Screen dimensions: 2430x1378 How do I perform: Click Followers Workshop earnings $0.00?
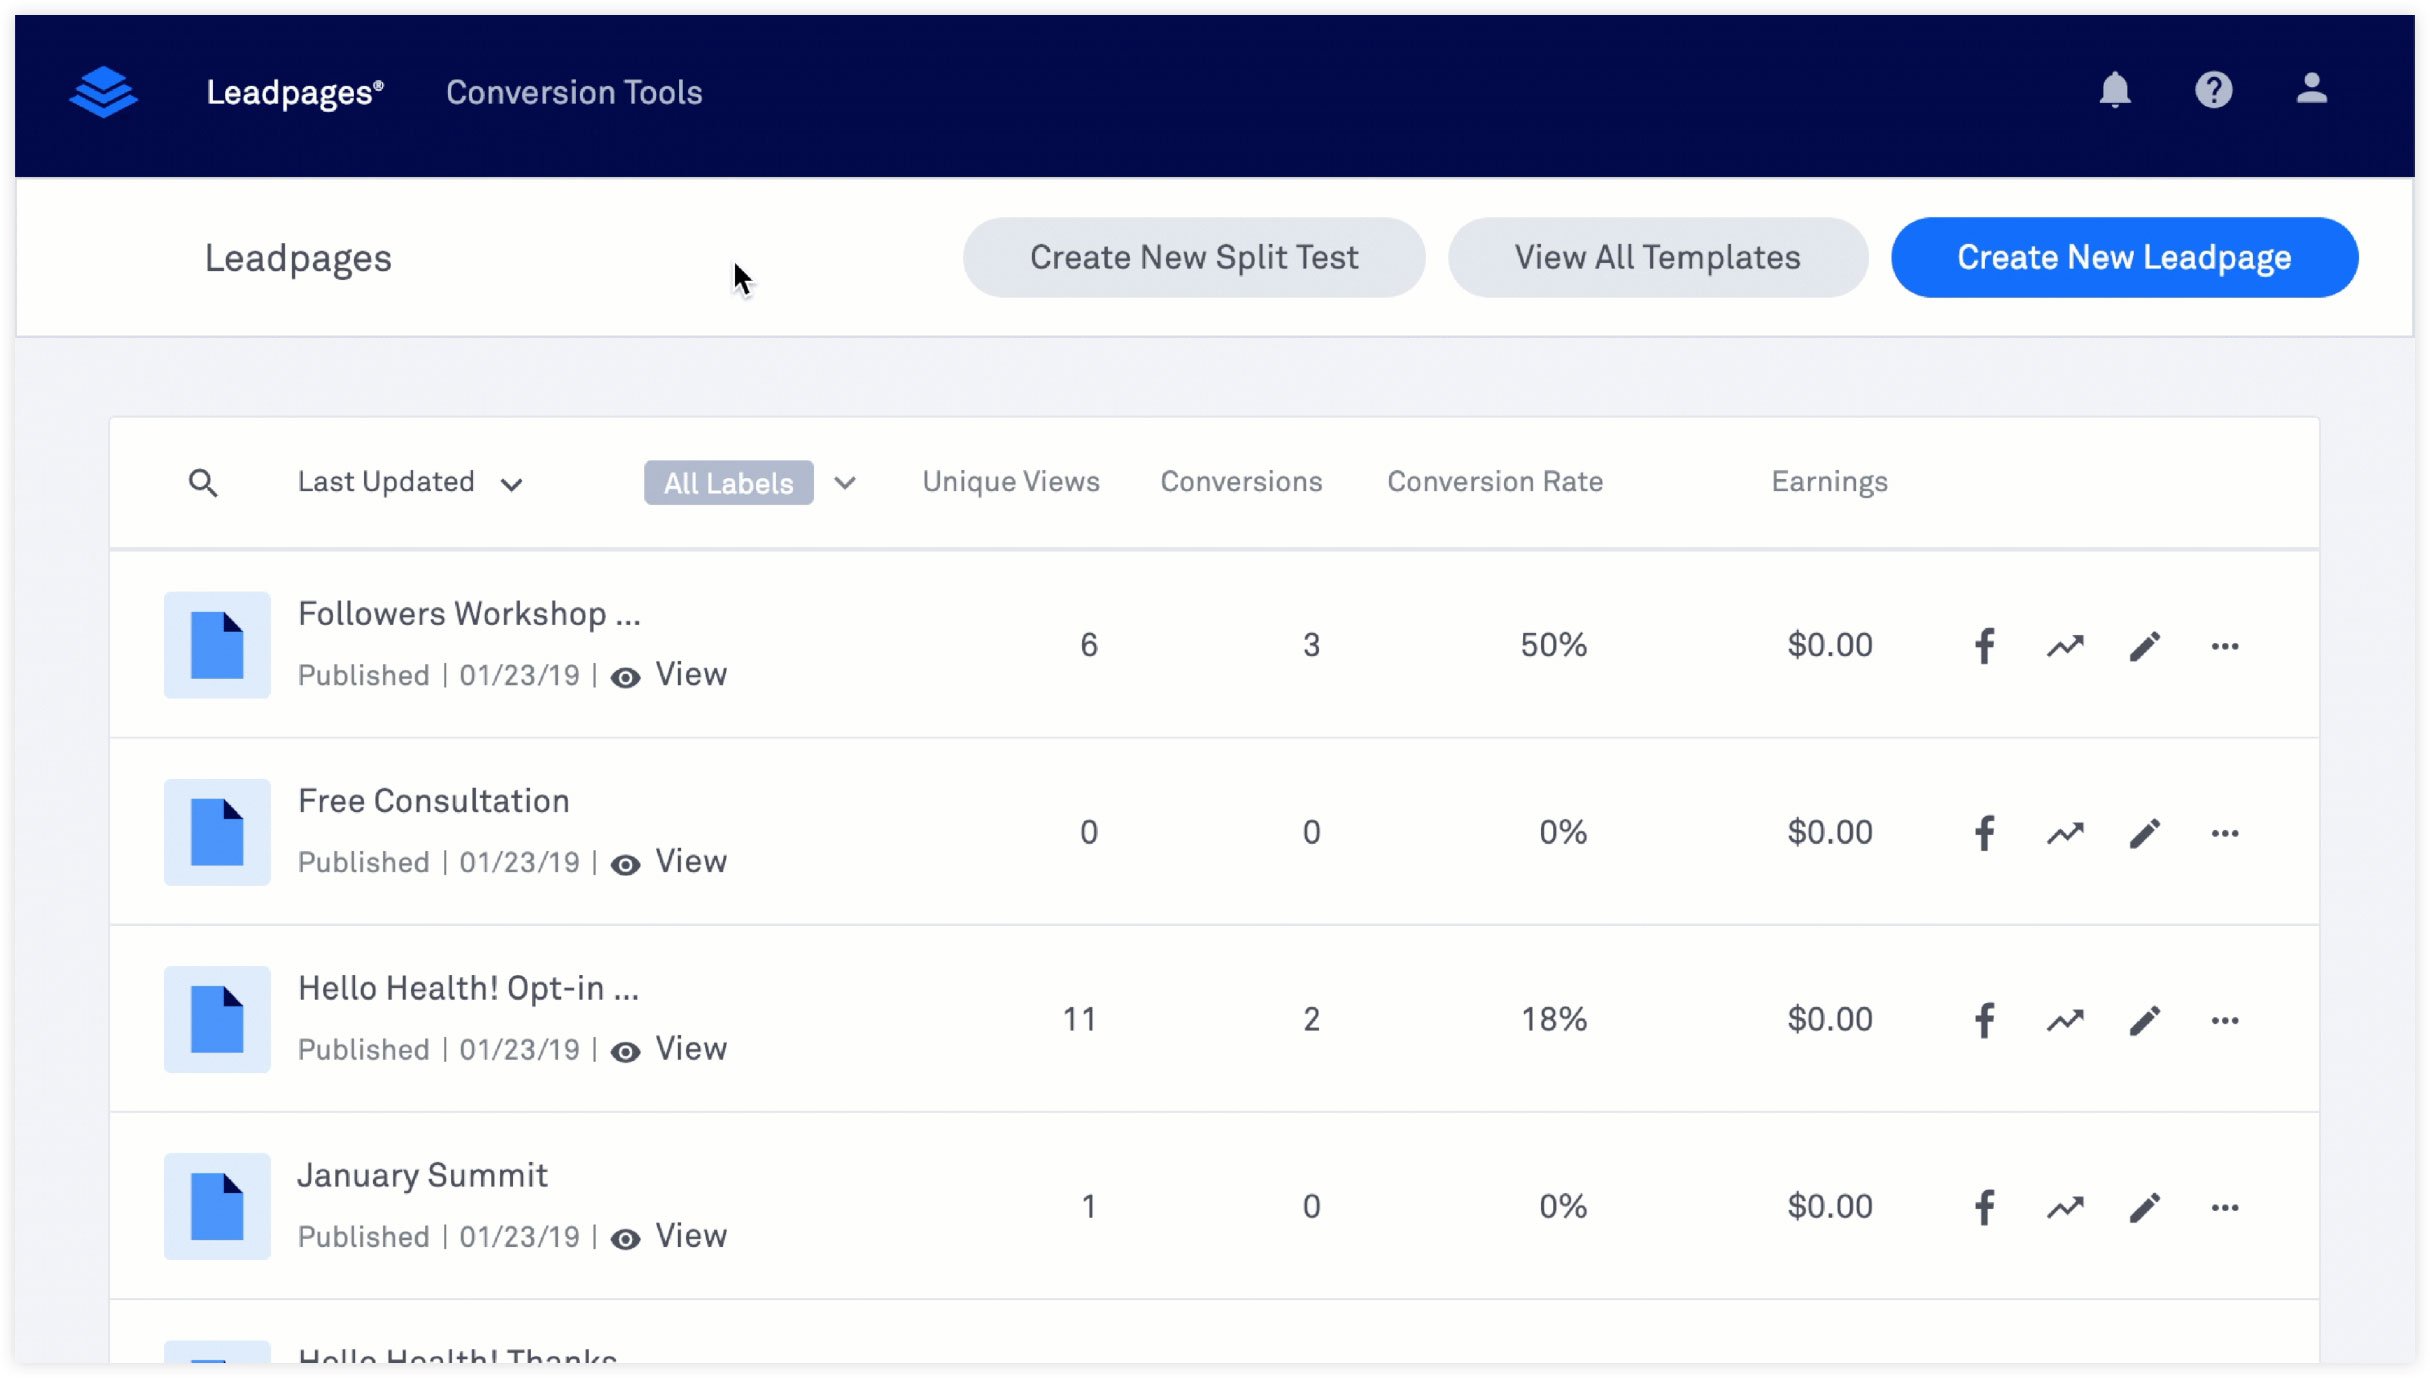tap(1829, 645)
